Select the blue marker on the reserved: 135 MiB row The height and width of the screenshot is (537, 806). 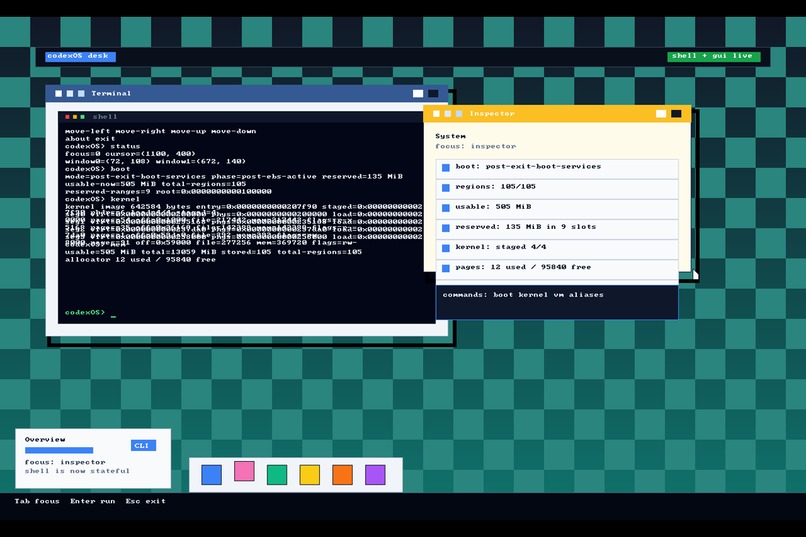pos(446,228)
